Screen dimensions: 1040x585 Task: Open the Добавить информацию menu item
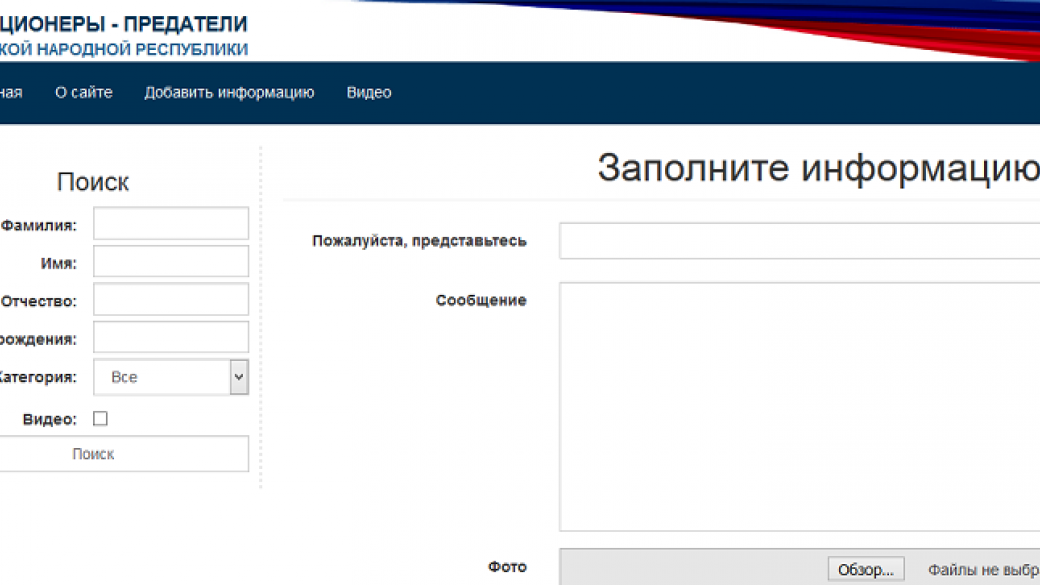(x=229, y=92)
